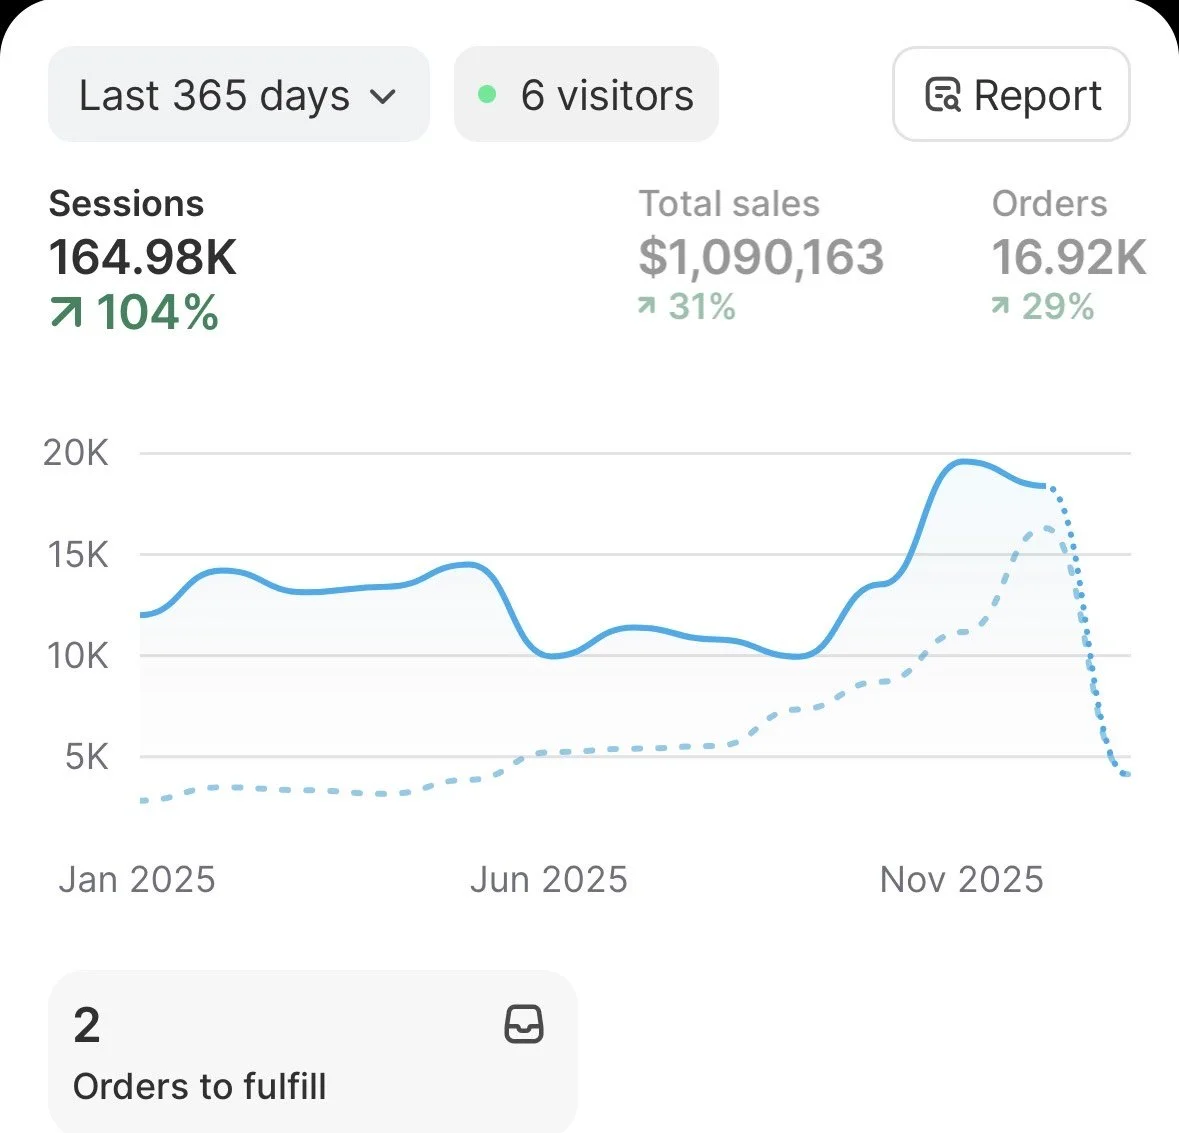Click the green upward arrow beside 104%
The image size is (1179, 1133).
click(65, 311)
